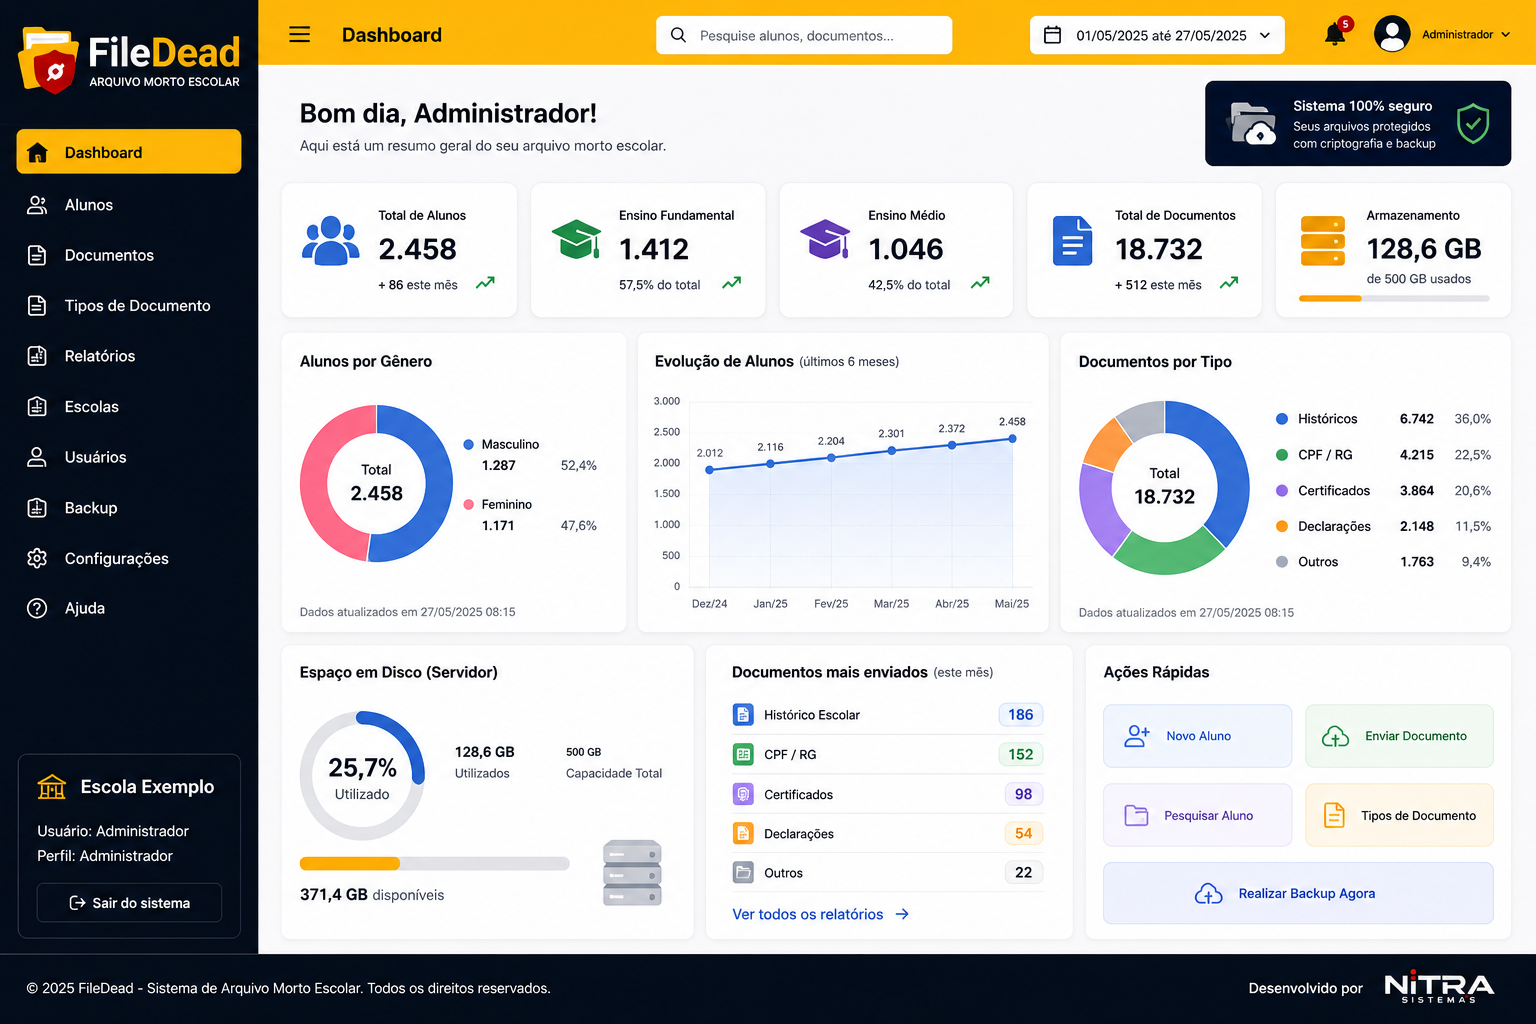Screen dimensions: 1536x1024
Task: Click the search magnifier icon
Action: click(x=678, y=35)
